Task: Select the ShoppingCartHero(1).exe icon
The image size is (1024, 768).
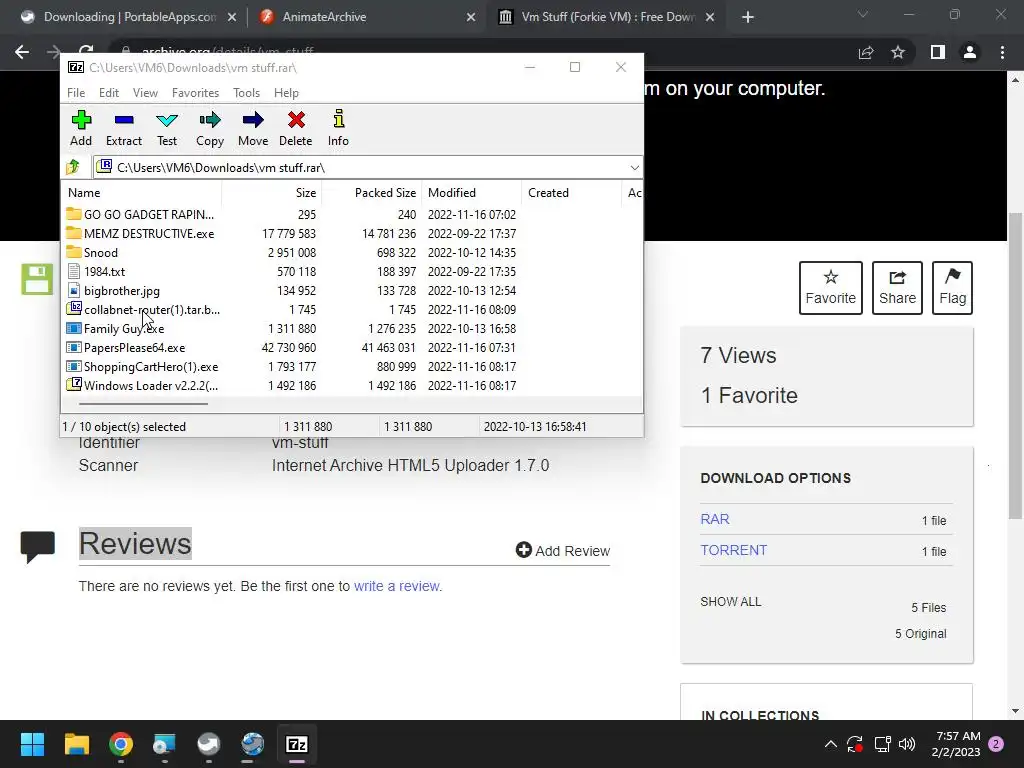Action: [74, 366]
